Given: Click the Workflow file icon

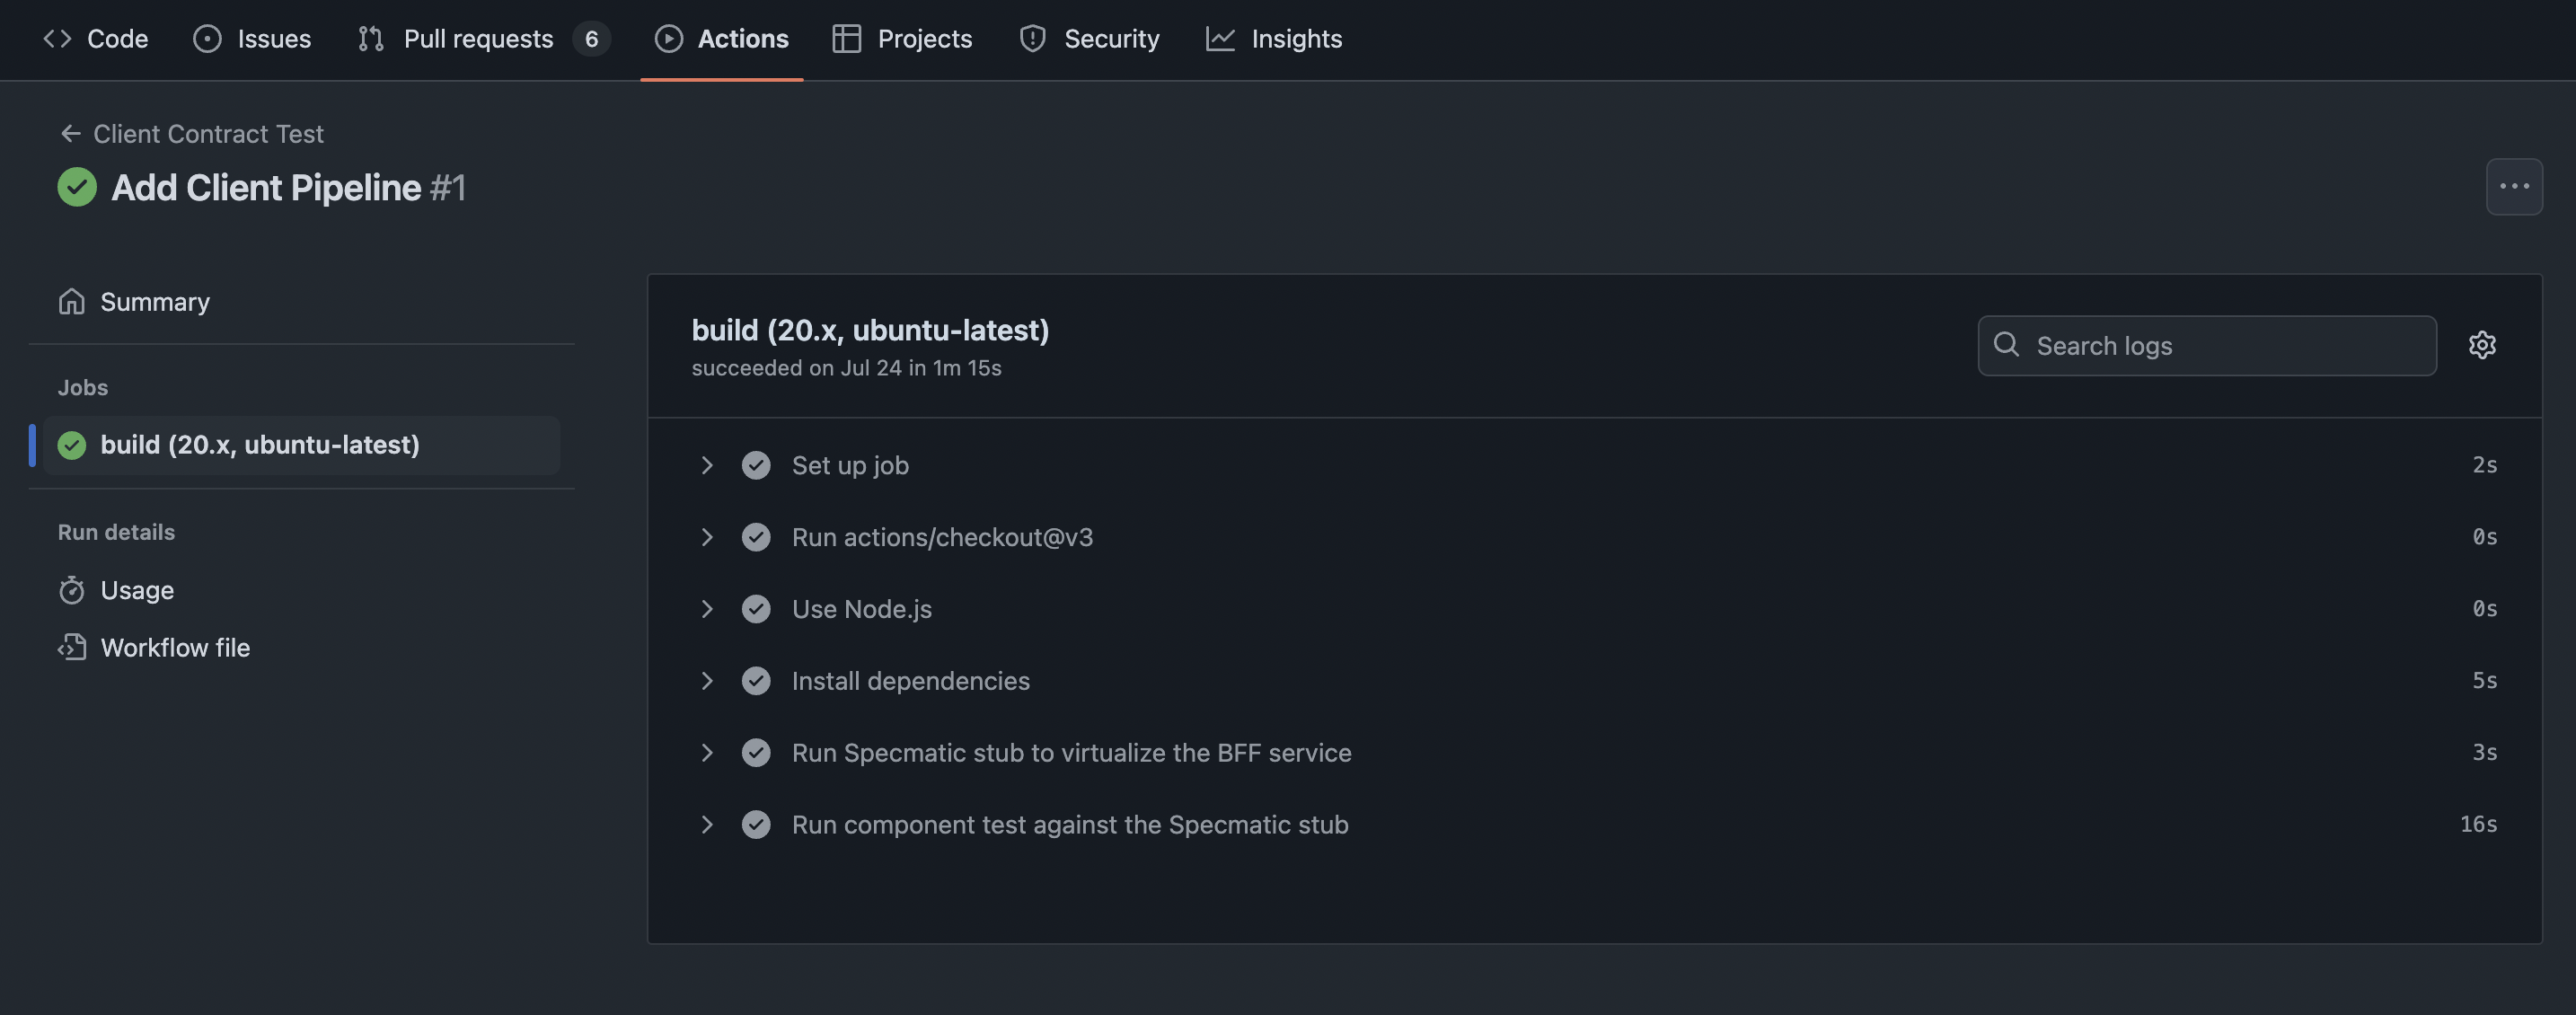Looking at the screenshot, I should pos(72,647).
